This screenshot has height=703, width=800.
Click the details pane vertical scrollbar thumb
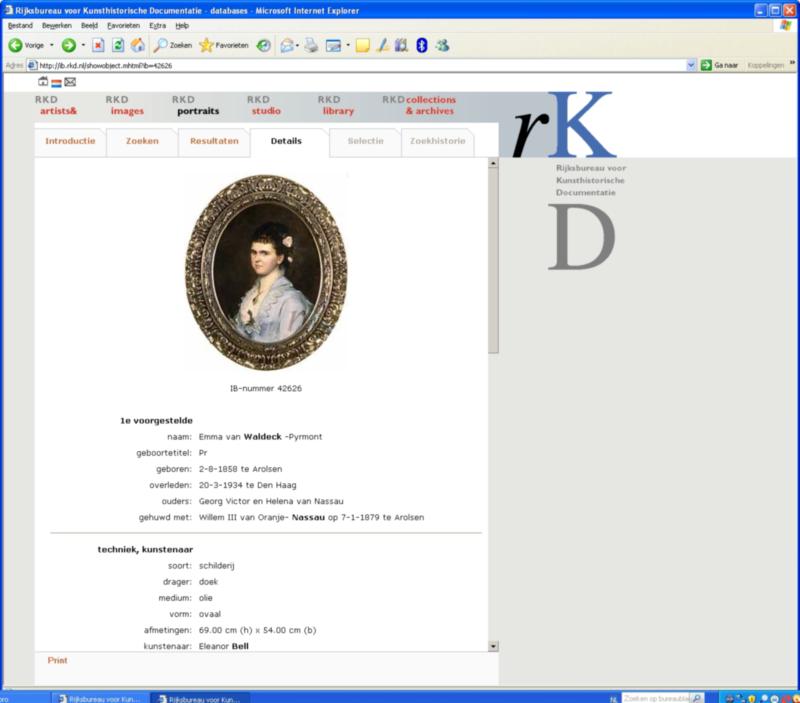coord(493,261)
